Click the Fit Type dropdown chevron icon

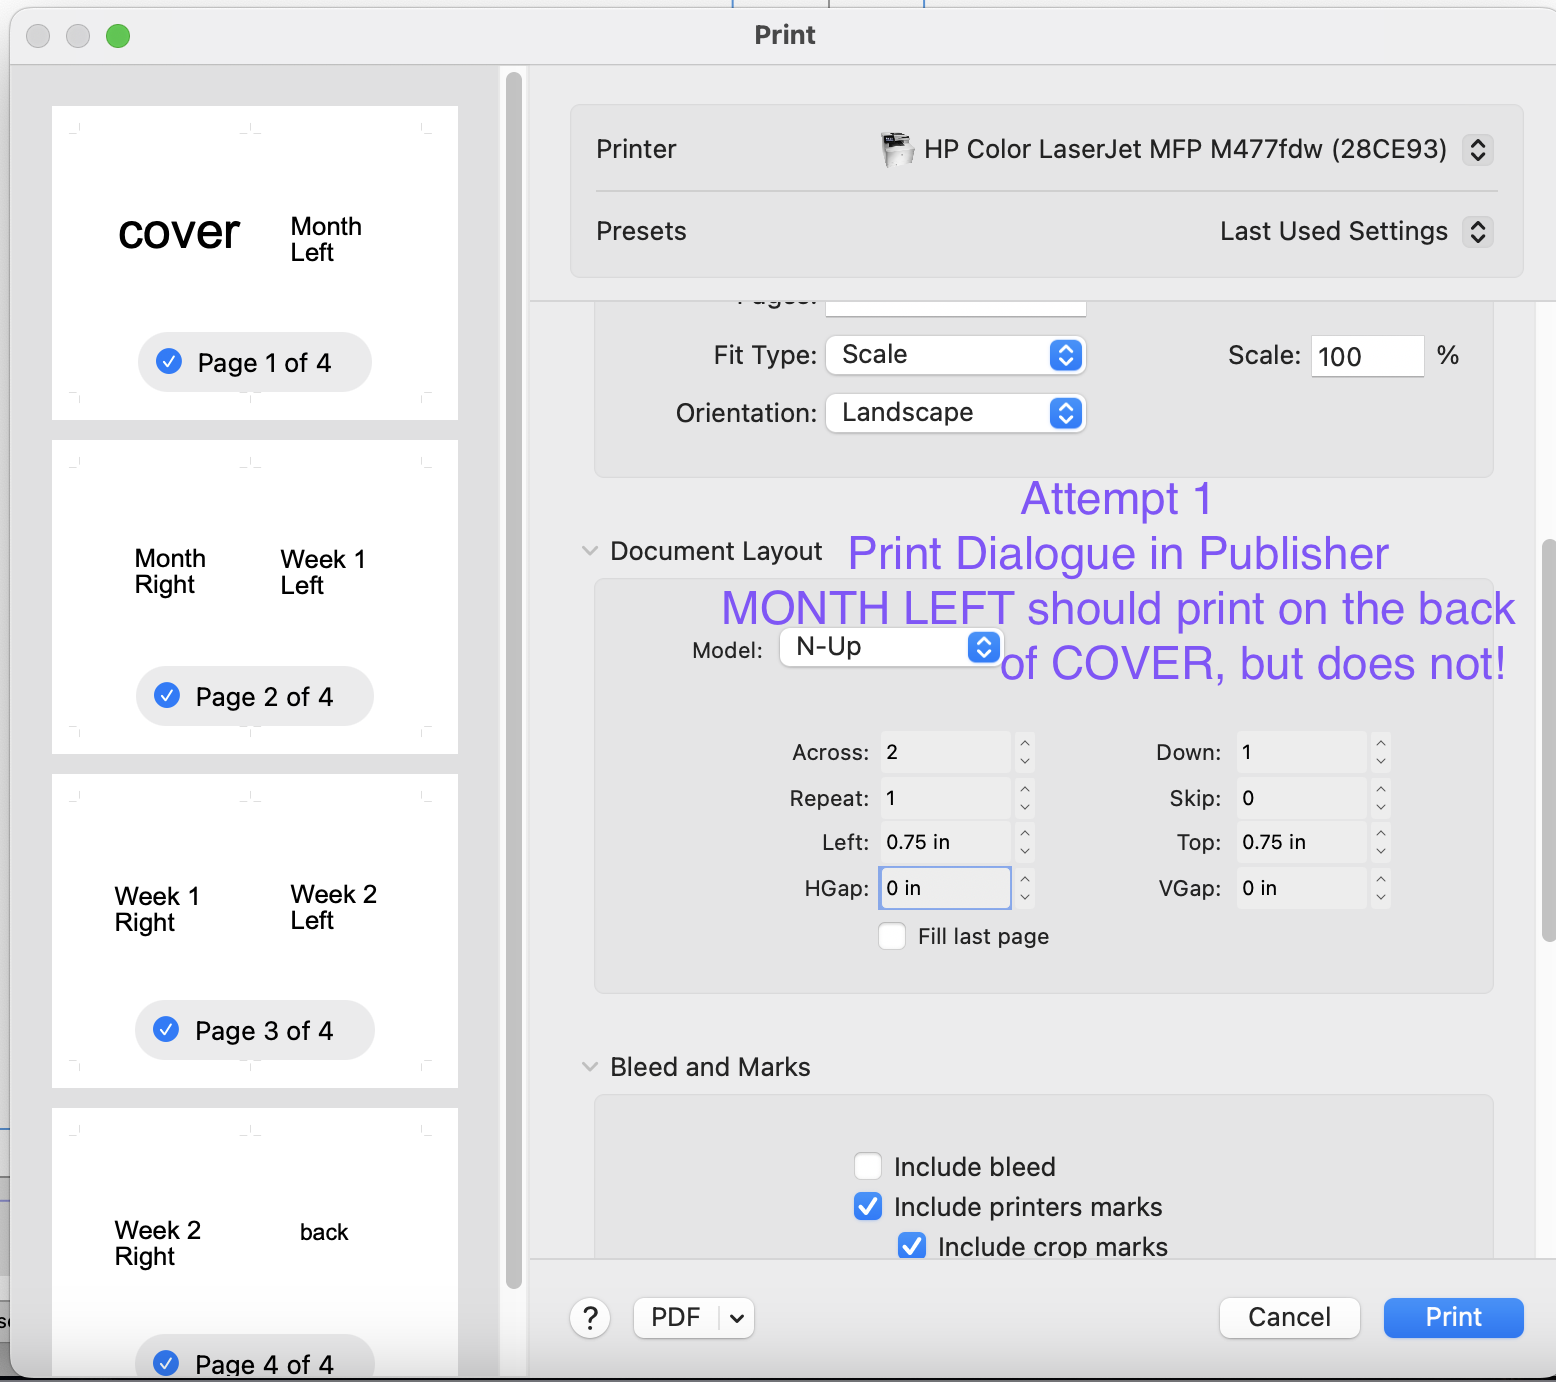[x=1066, y=355]
